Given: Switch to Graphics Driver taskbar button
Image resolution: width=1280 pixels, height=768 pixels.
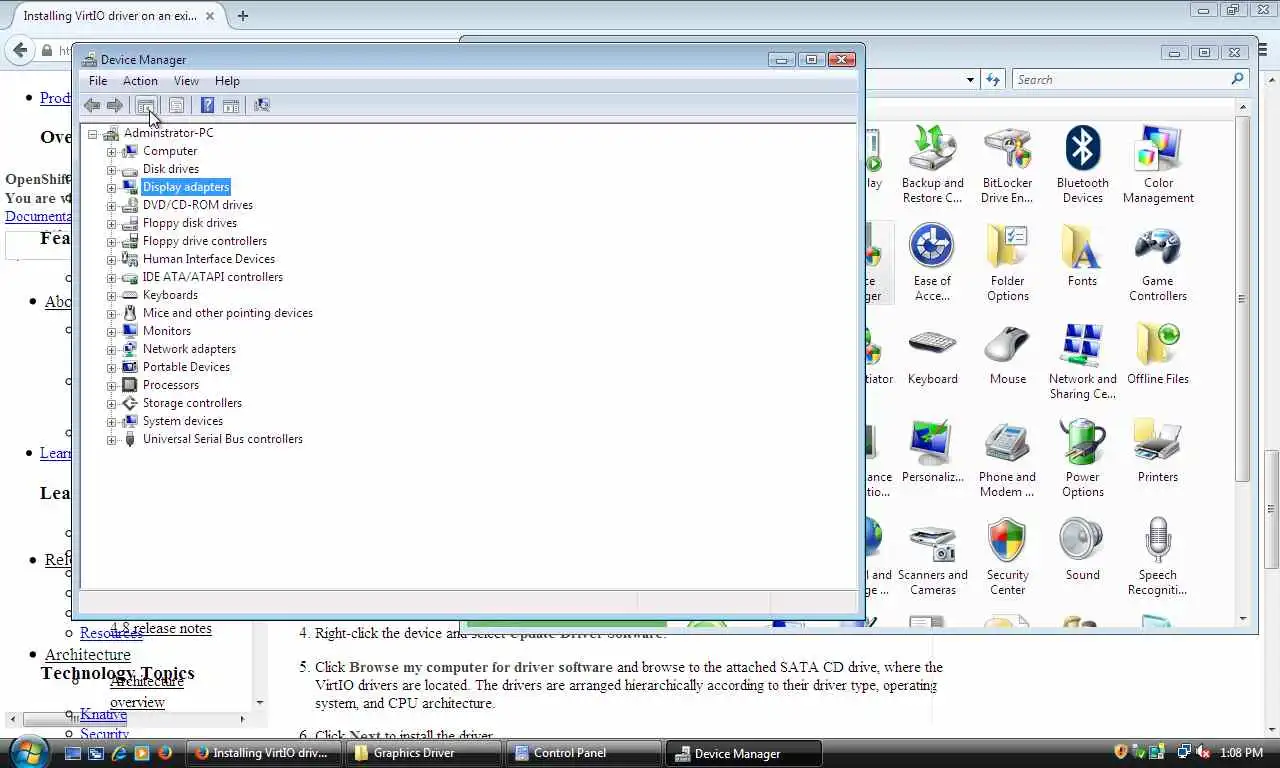Looking at the screenshot, I should (423, 753).
